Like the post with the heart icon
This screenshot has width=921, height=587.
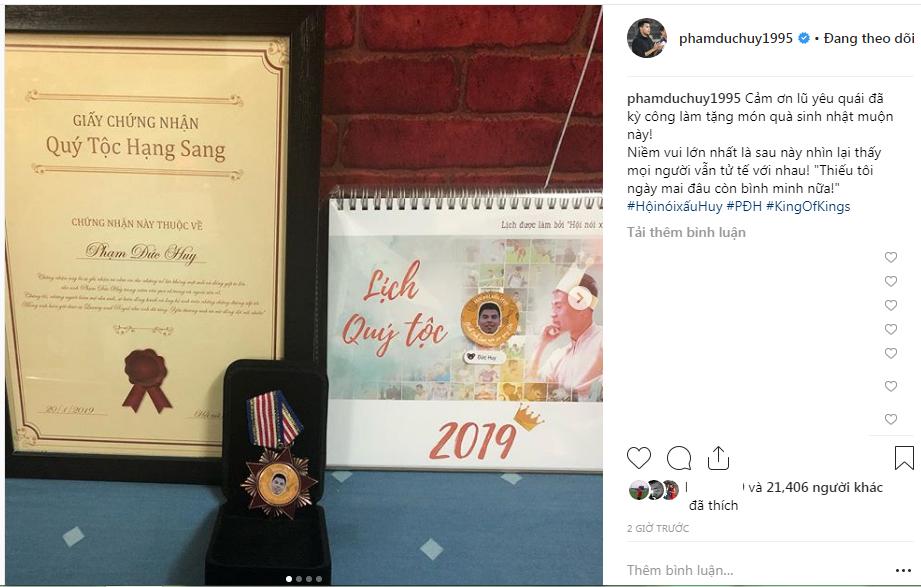click(x=638, y=458)
